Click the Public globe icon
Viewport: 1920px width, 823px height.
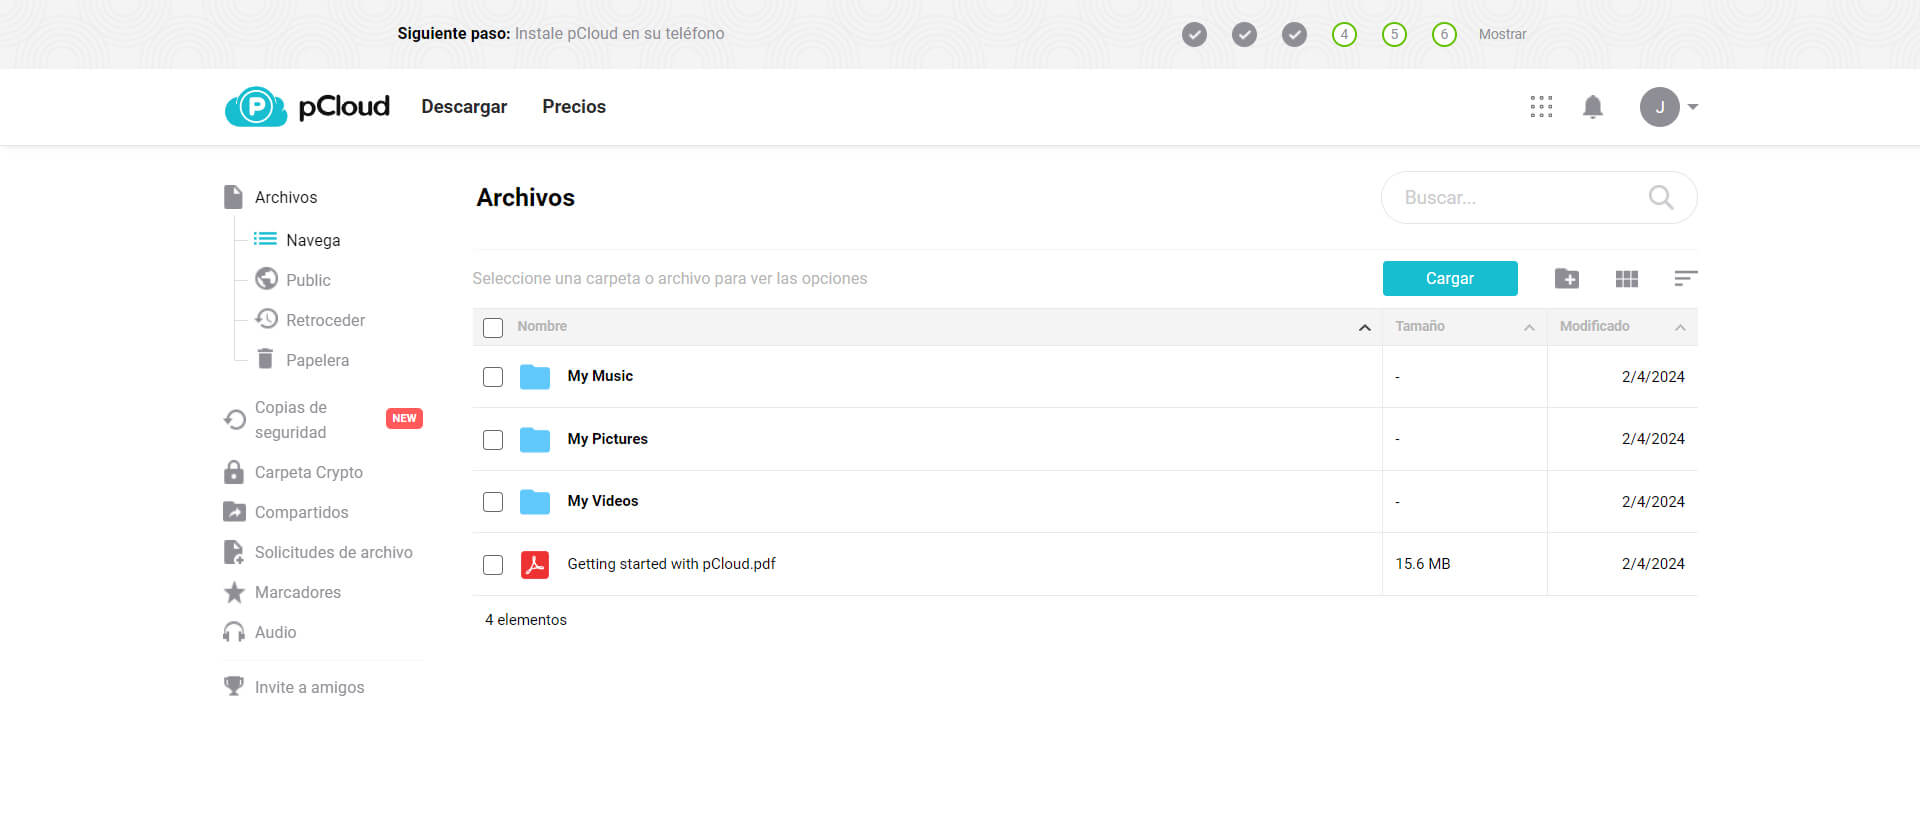coord(266,279)
